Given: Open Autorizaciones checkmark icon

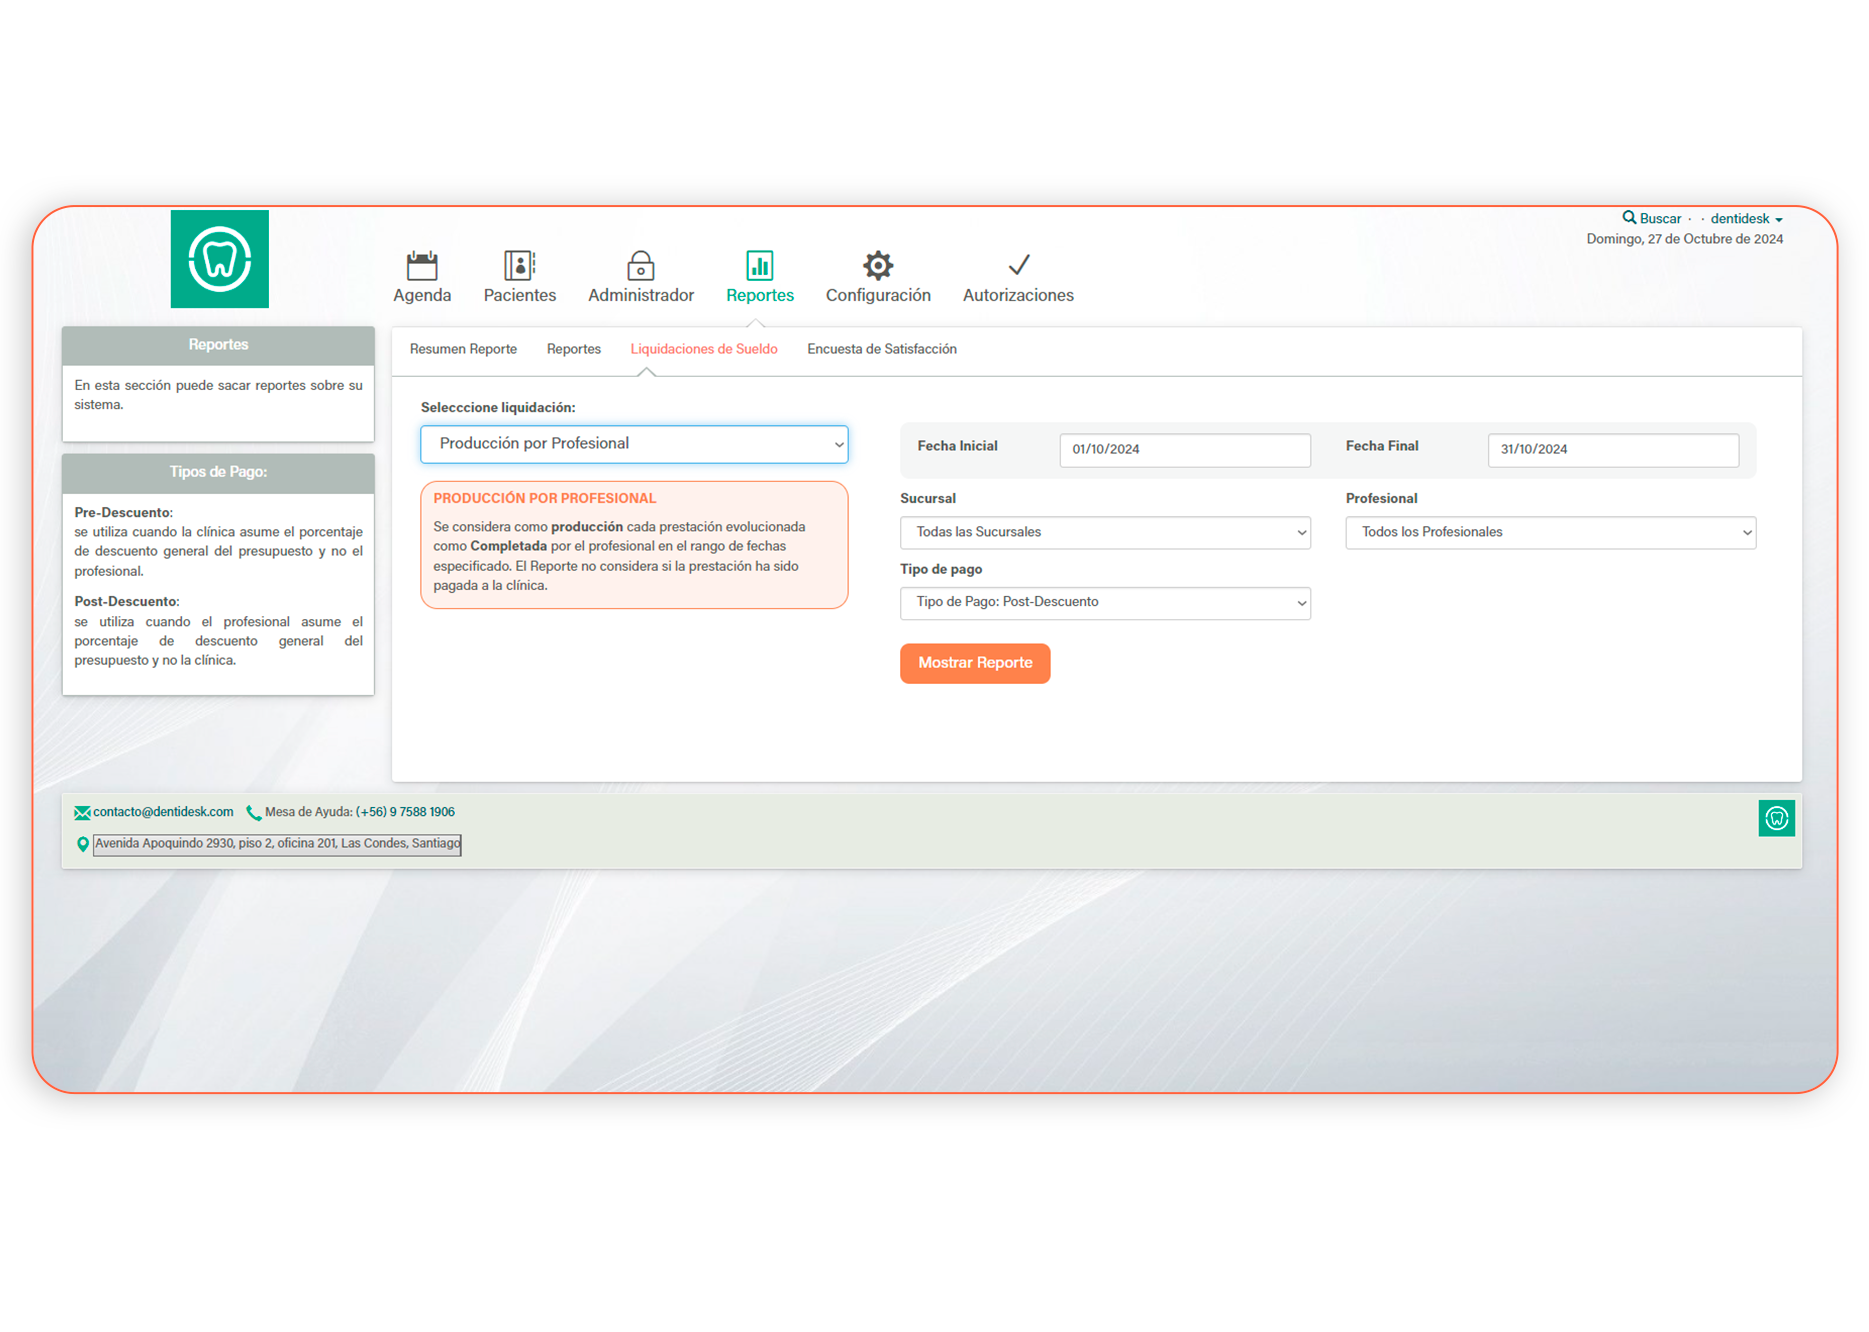Looking at the screenshot, I should (1018, 266).
